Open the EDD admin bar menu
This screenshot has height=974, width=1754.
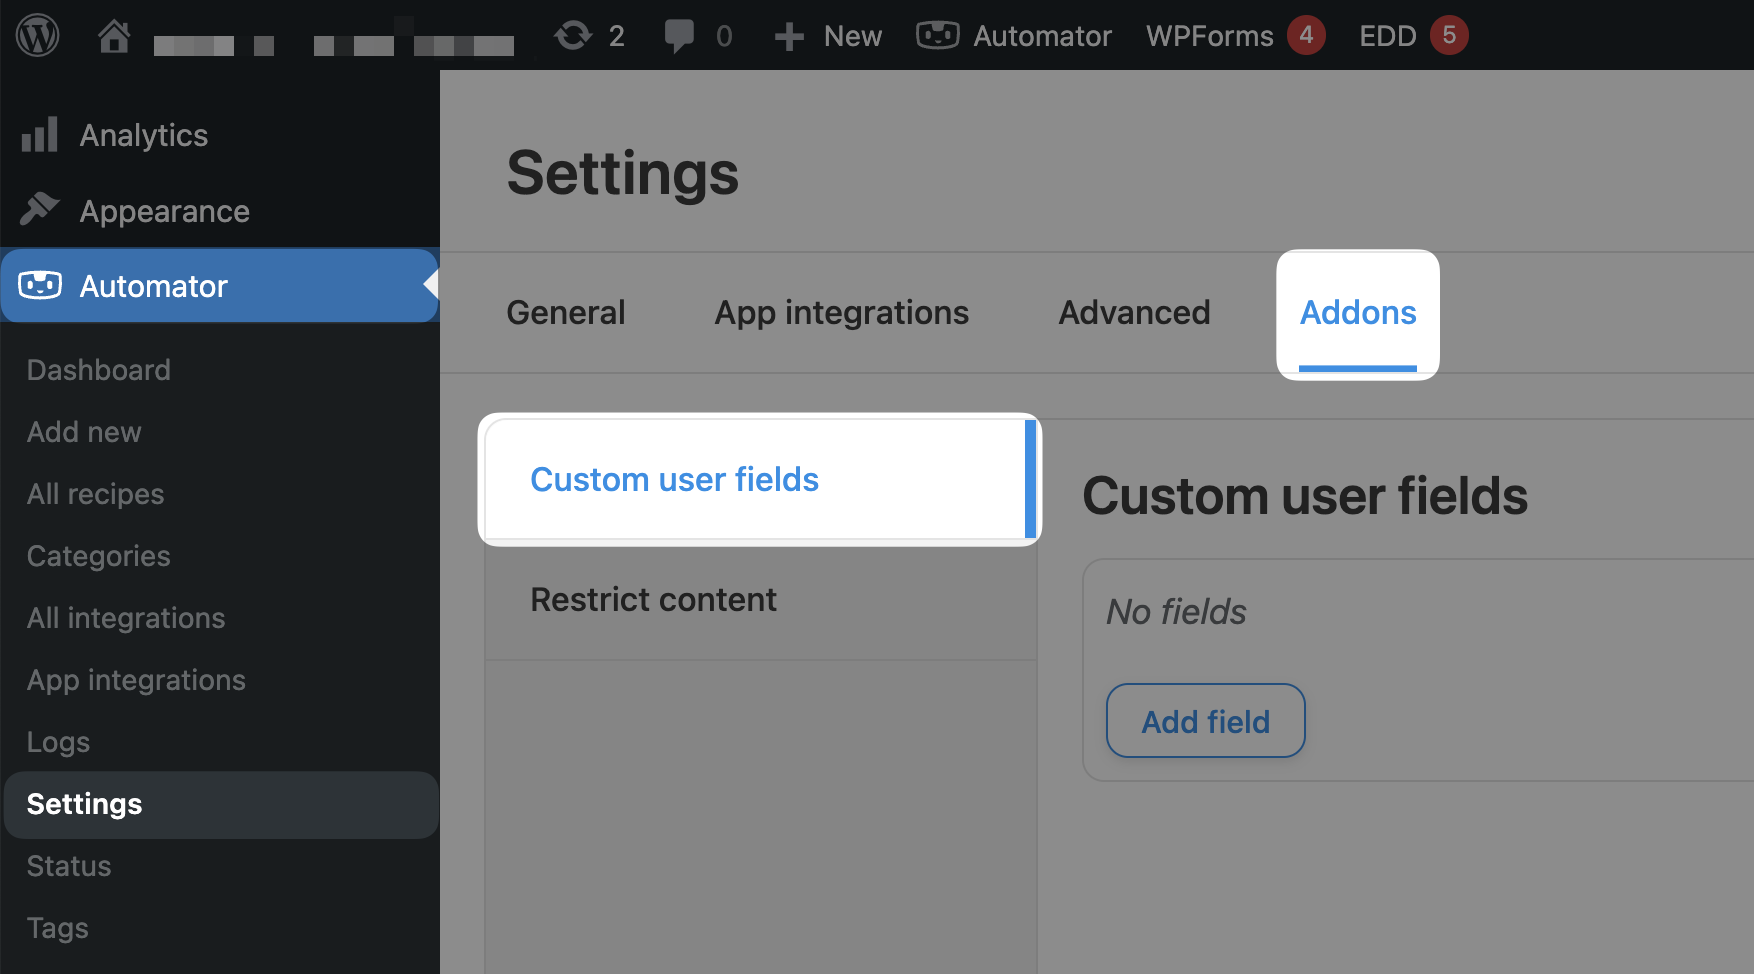coord(1387,36)
